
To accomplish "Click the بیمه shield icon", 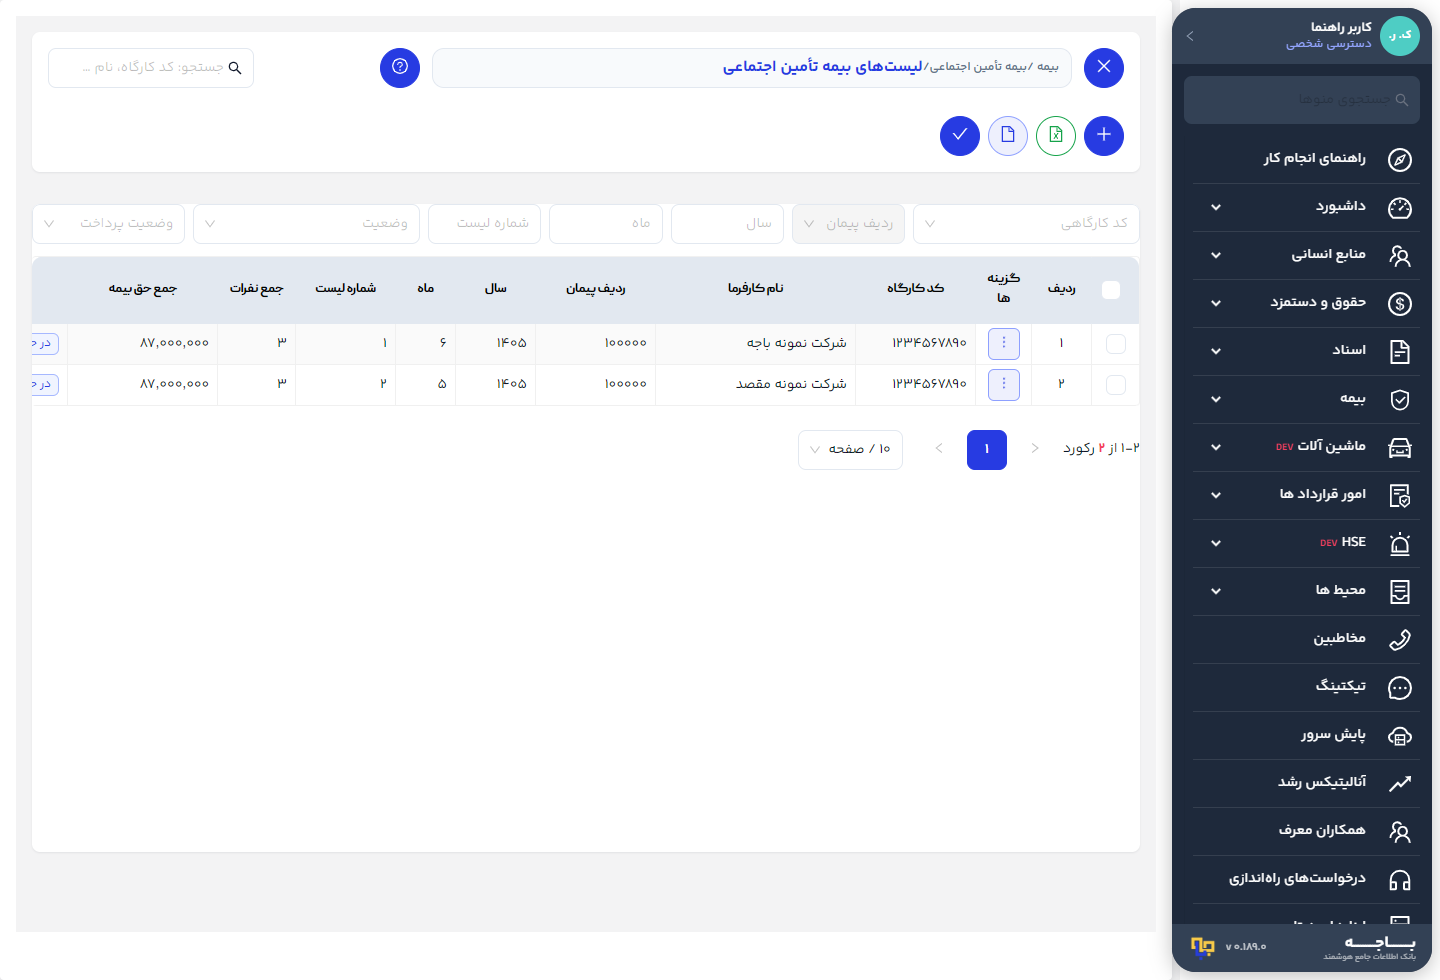I will pos(1400,400).
